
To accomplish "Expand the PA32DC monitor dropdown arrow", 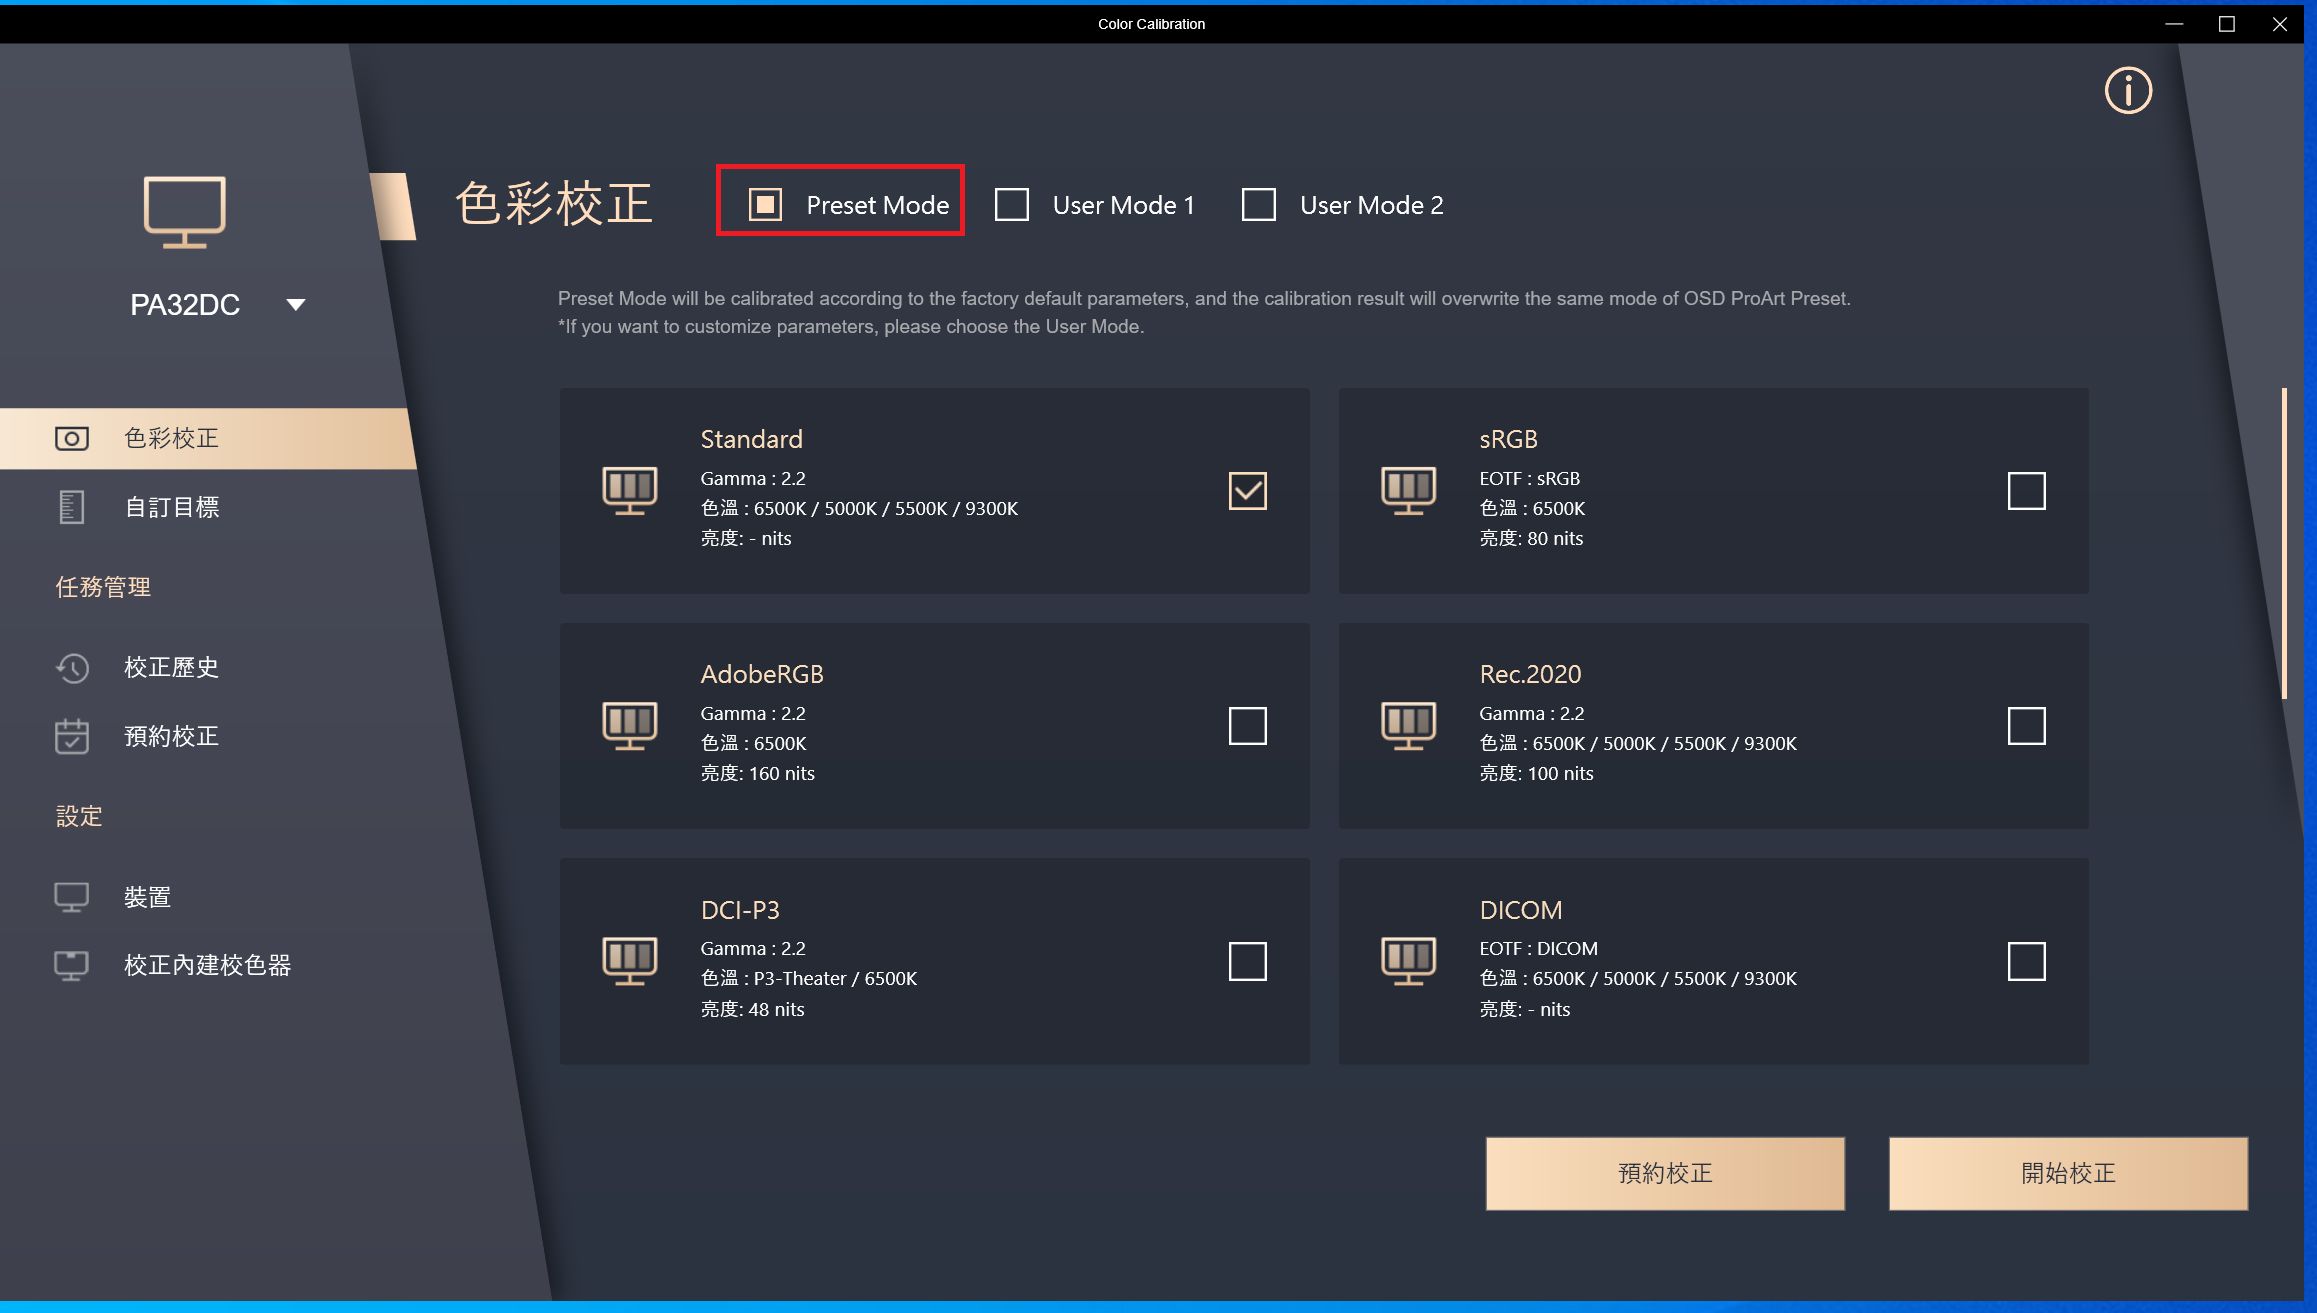I will (296, 305).
